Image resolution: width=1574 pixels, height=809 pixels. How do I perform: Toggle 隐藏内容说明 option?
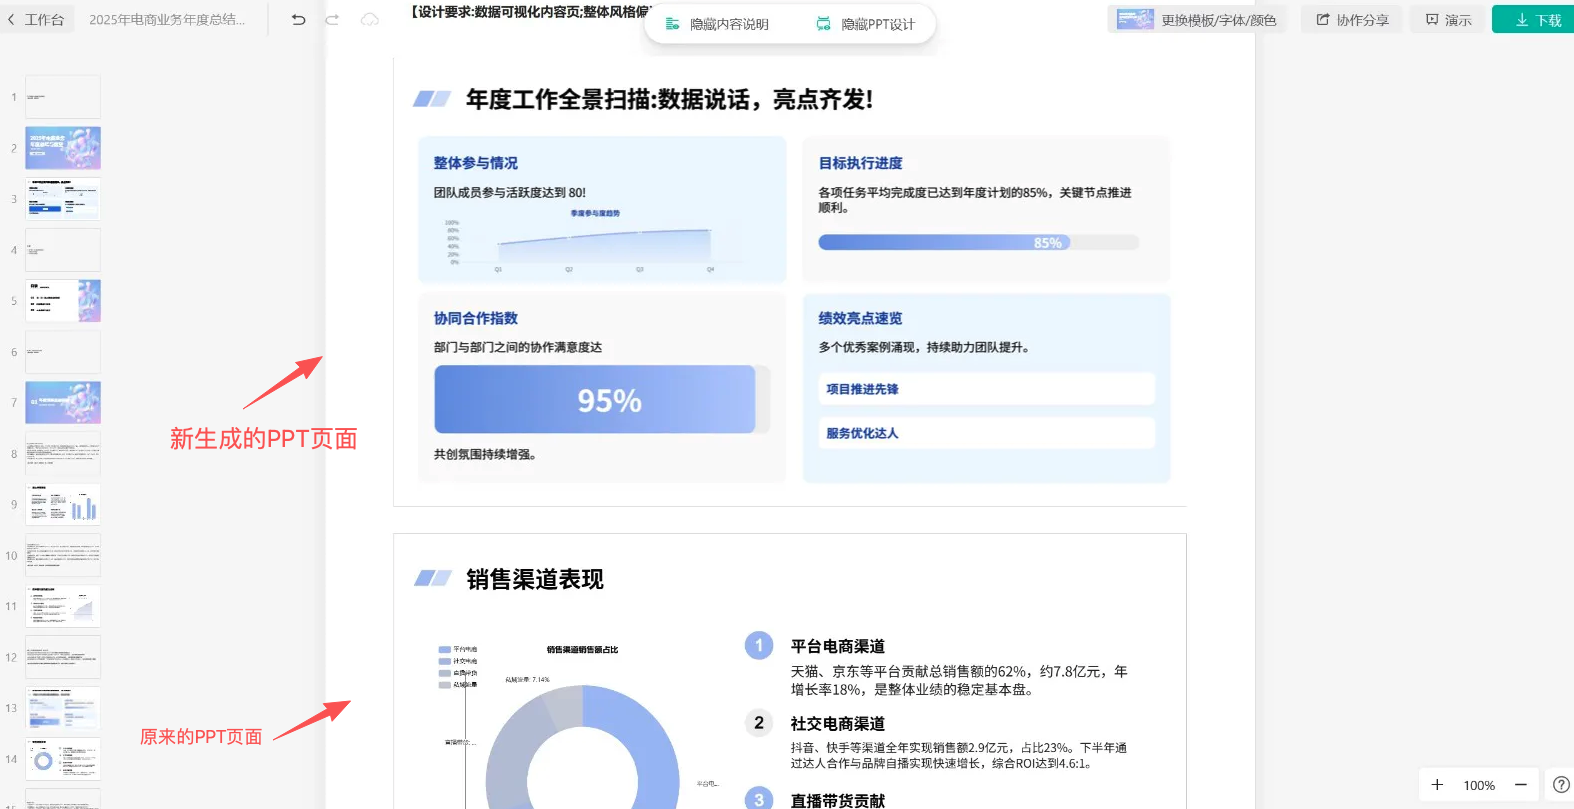point(717,24)
